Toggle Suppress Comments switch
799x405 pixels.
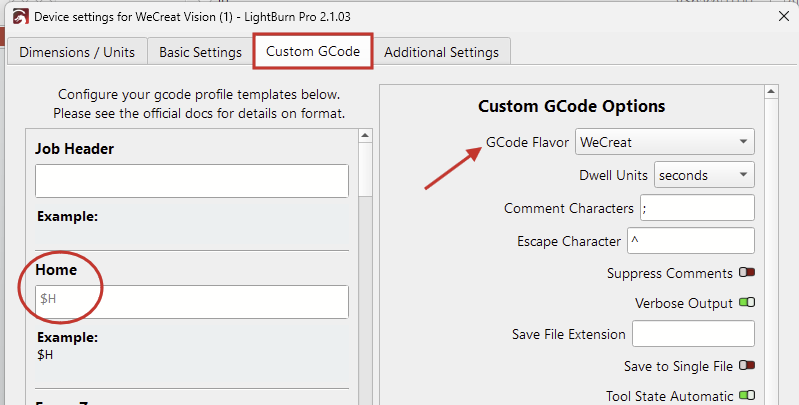pos(747,273)
